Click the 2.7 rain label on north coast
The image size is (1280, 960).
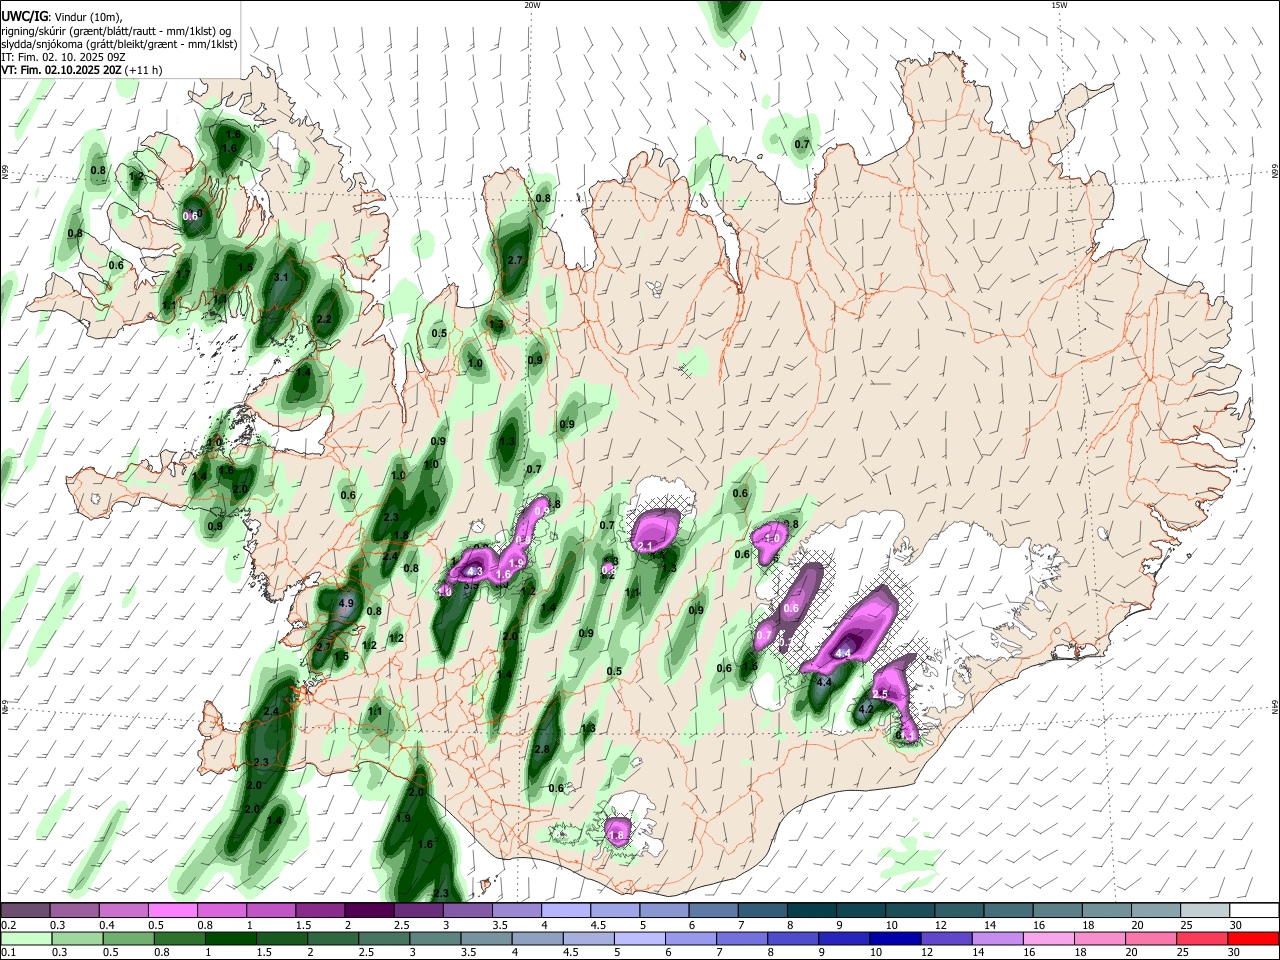(516, 260)
